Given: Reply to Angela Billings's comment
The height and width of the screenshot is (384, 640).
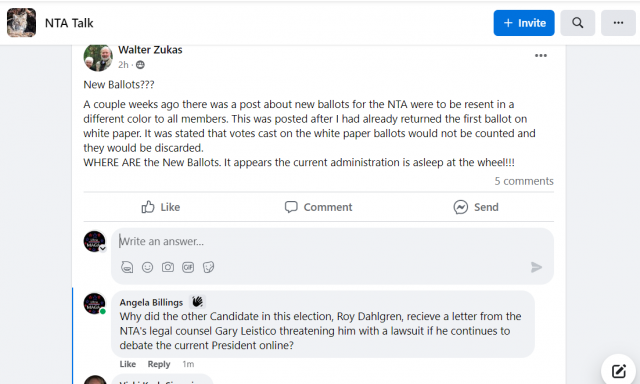Looking at the screenshot, I should tap(159, 364).
